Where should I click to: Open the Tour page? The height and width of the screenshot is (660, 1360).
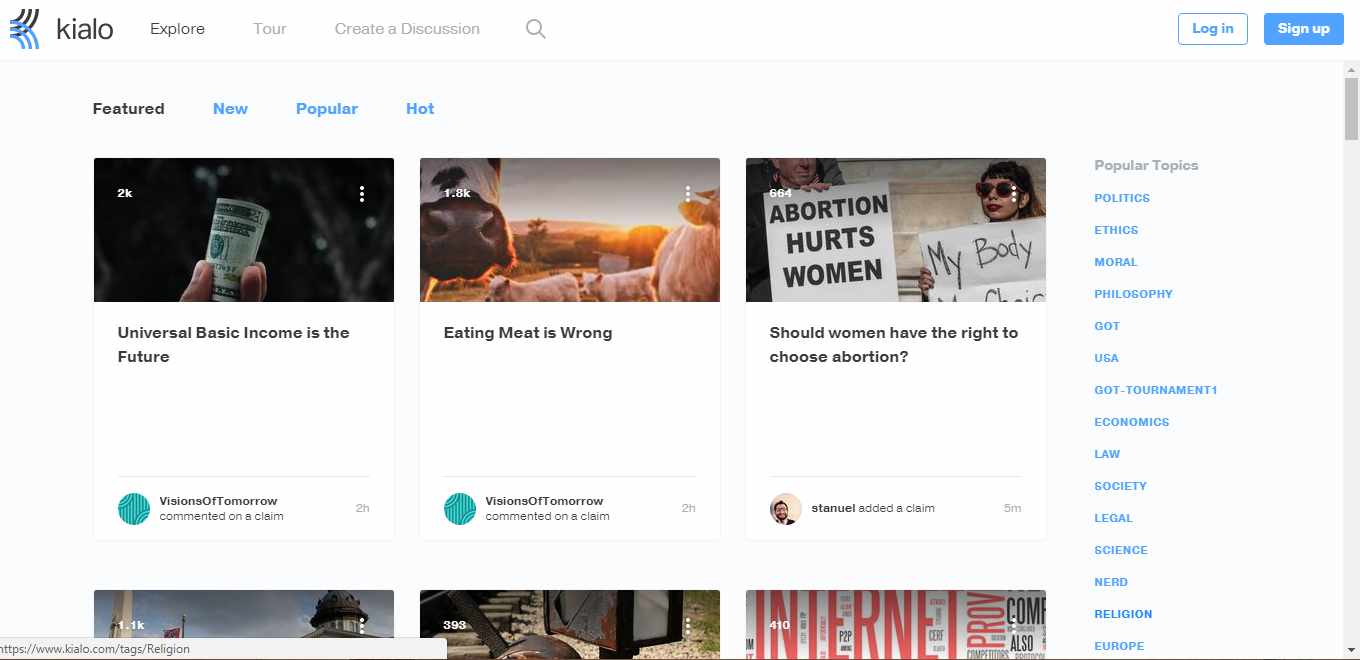[x=270, y=29]
